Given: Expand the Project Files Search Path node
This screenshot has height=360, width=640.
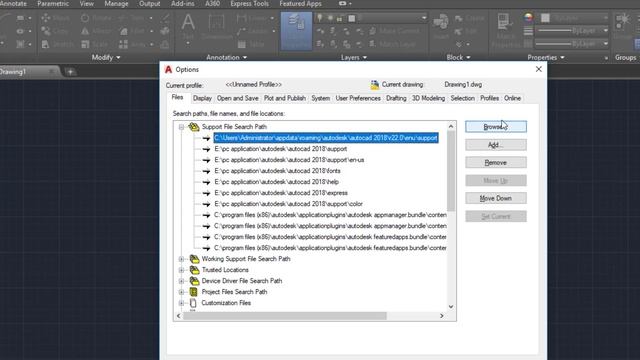Looking at the screenshot, I should point(182,292).
